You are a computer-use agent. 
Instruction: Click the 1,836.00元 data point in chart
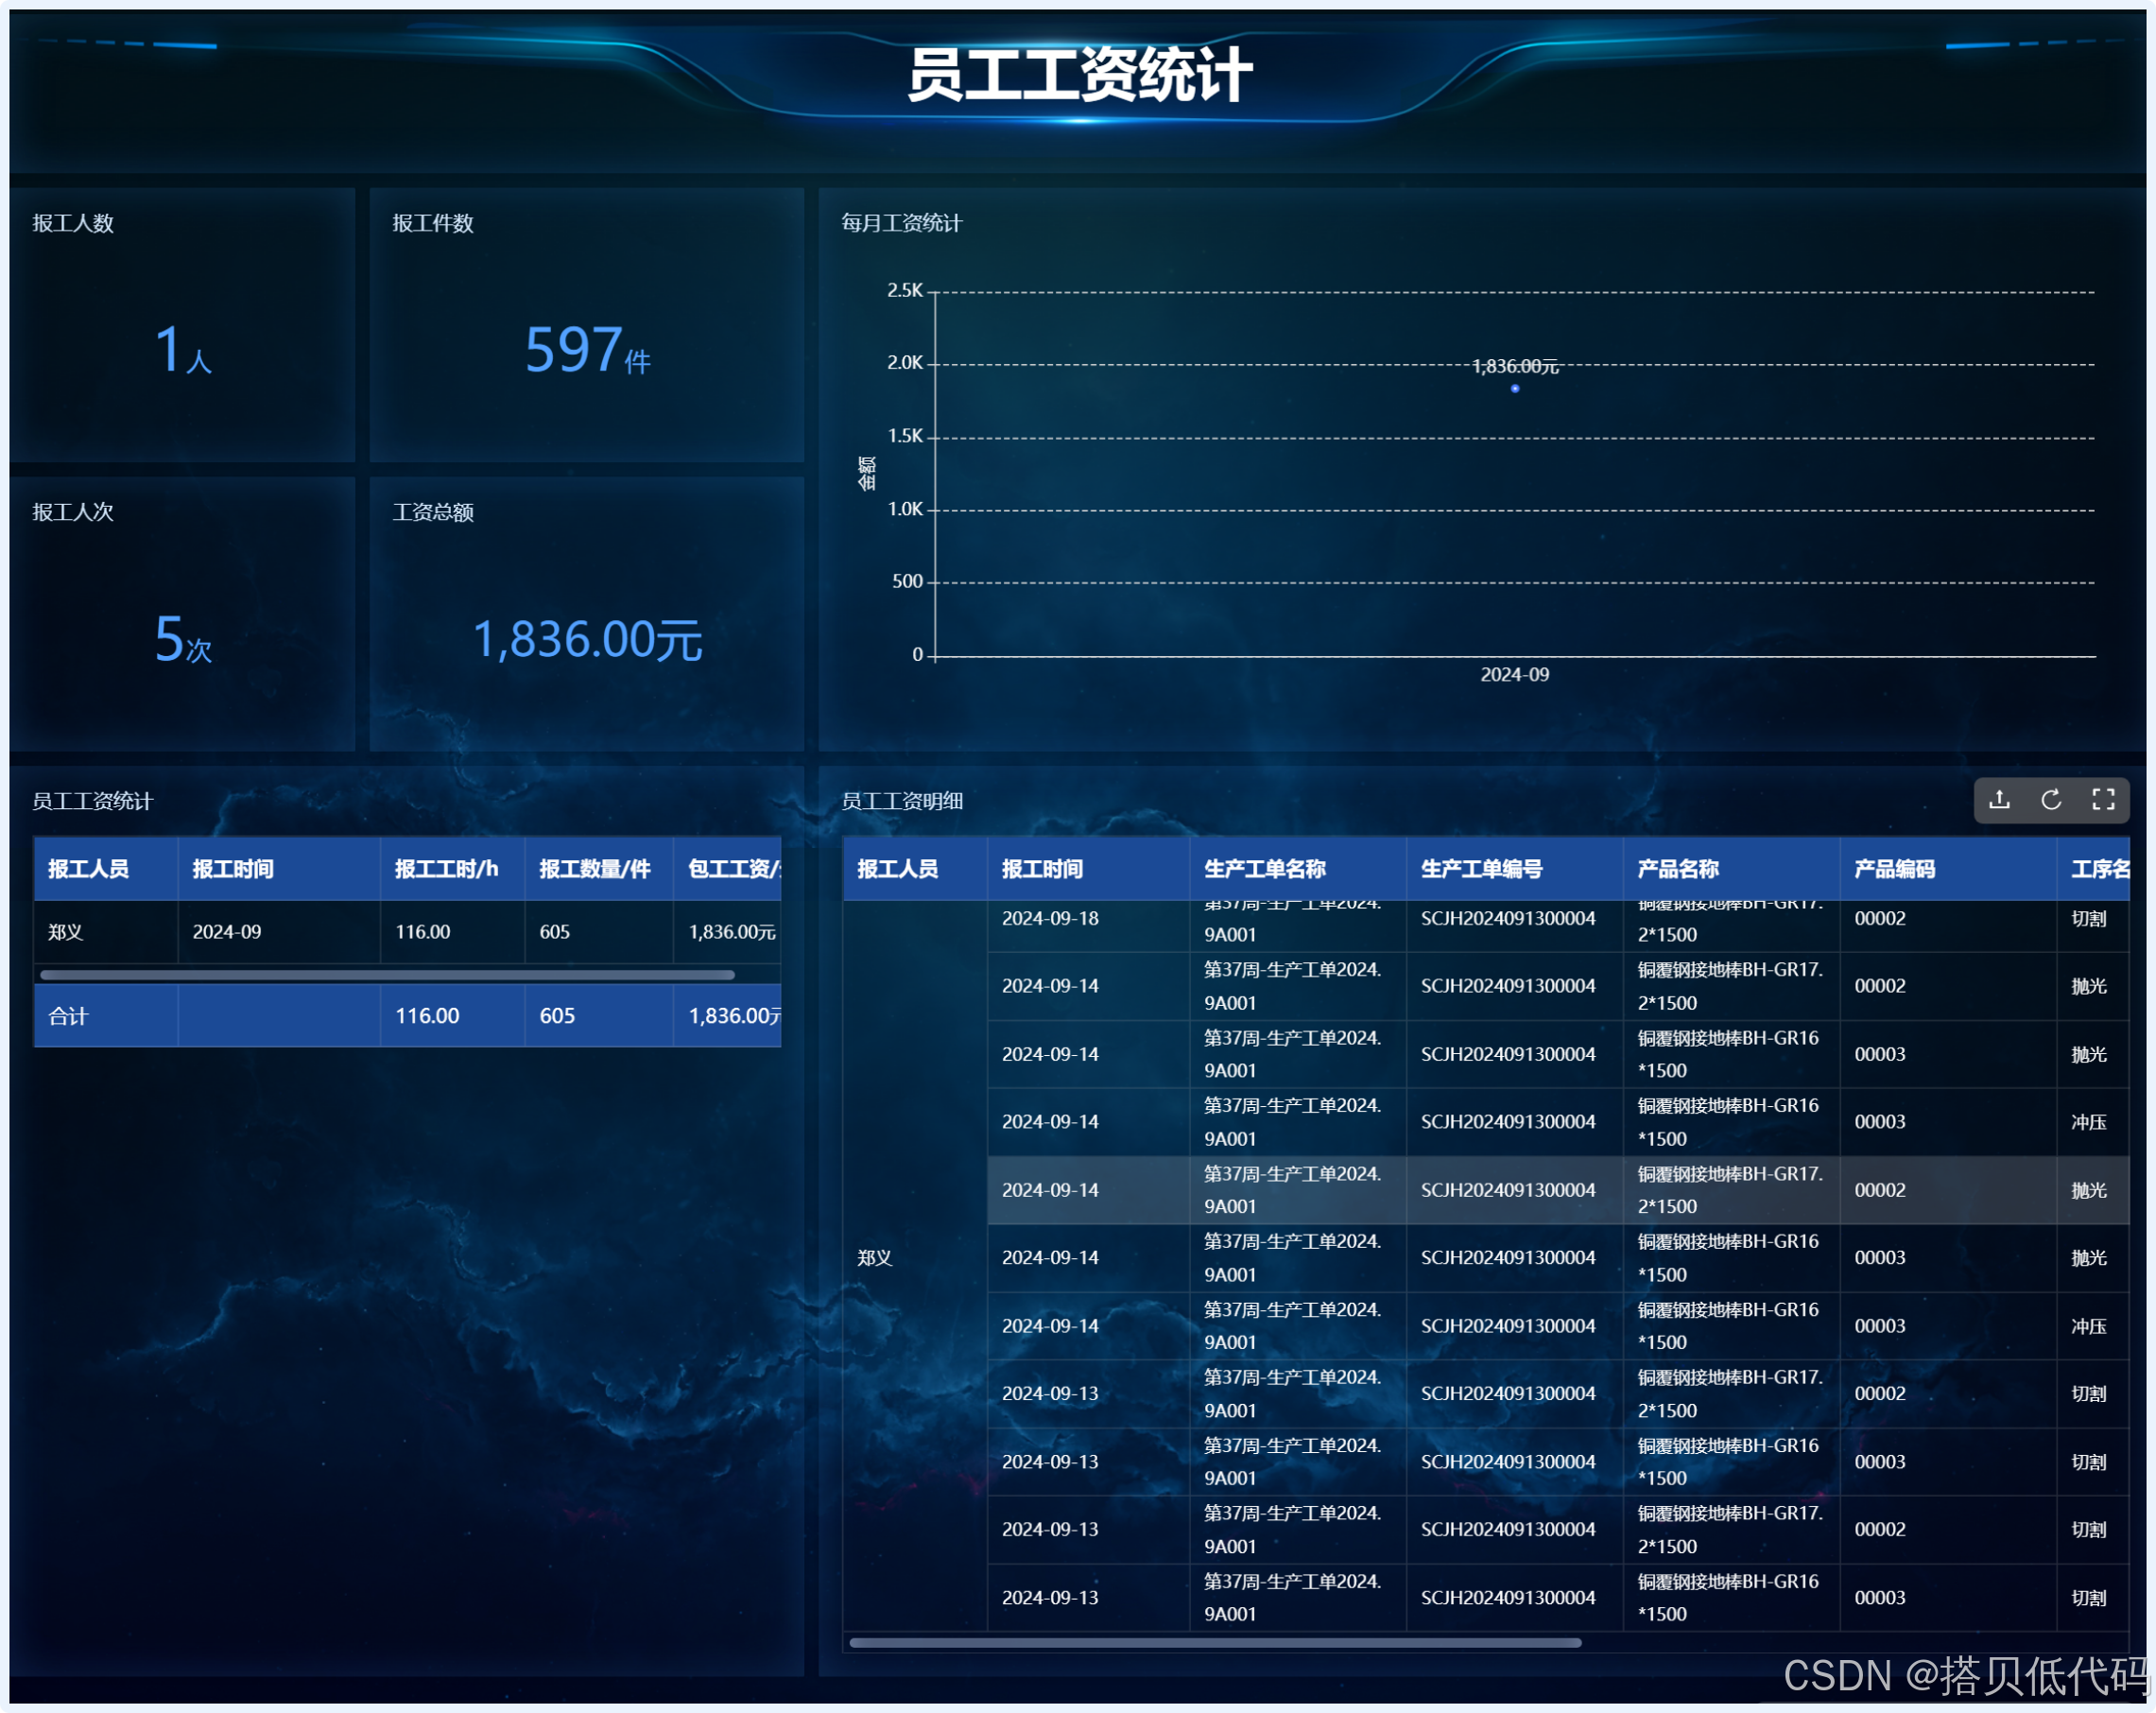tap(1515, 388)
